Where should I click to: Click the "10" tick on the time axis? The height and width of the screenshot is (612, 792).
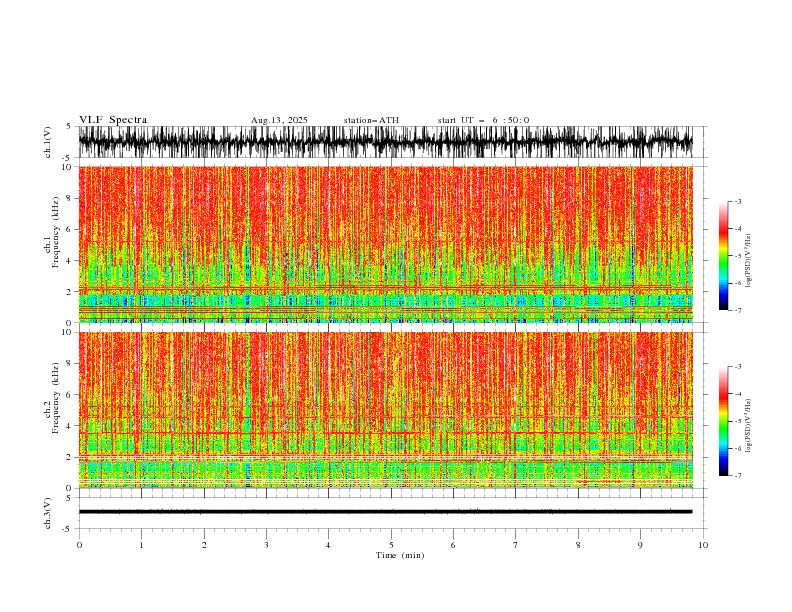coord(703,545)
